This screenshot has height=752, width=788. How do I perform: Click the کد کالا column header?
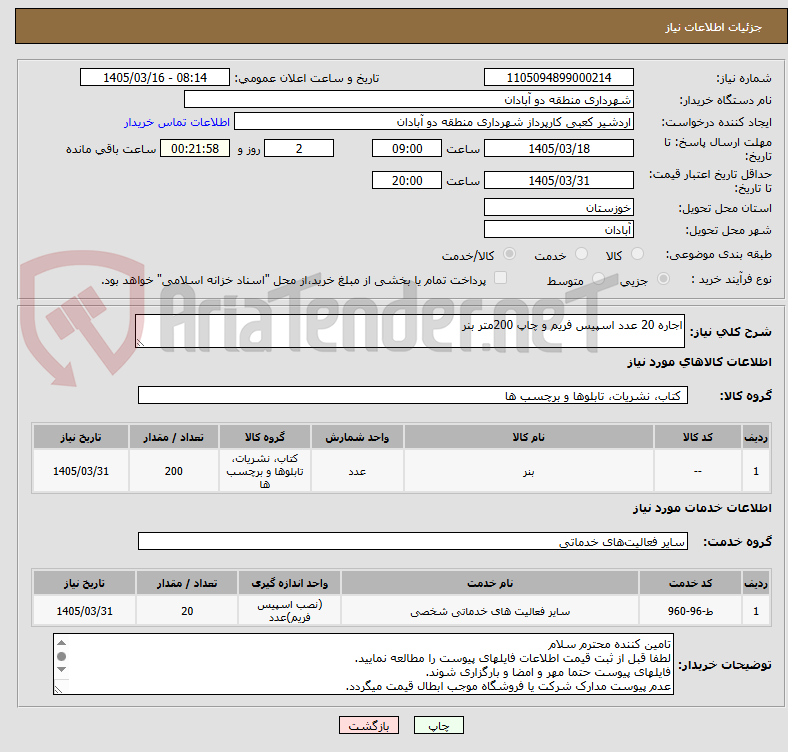tap(698, 437)
